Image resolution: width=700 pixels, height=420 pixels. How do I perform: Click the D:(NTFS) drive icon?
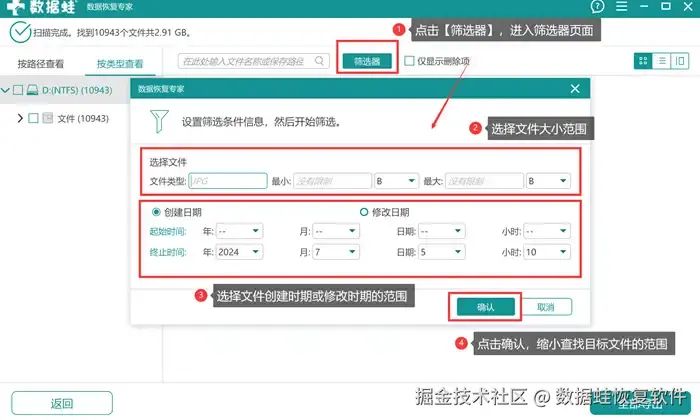(32, 90)
